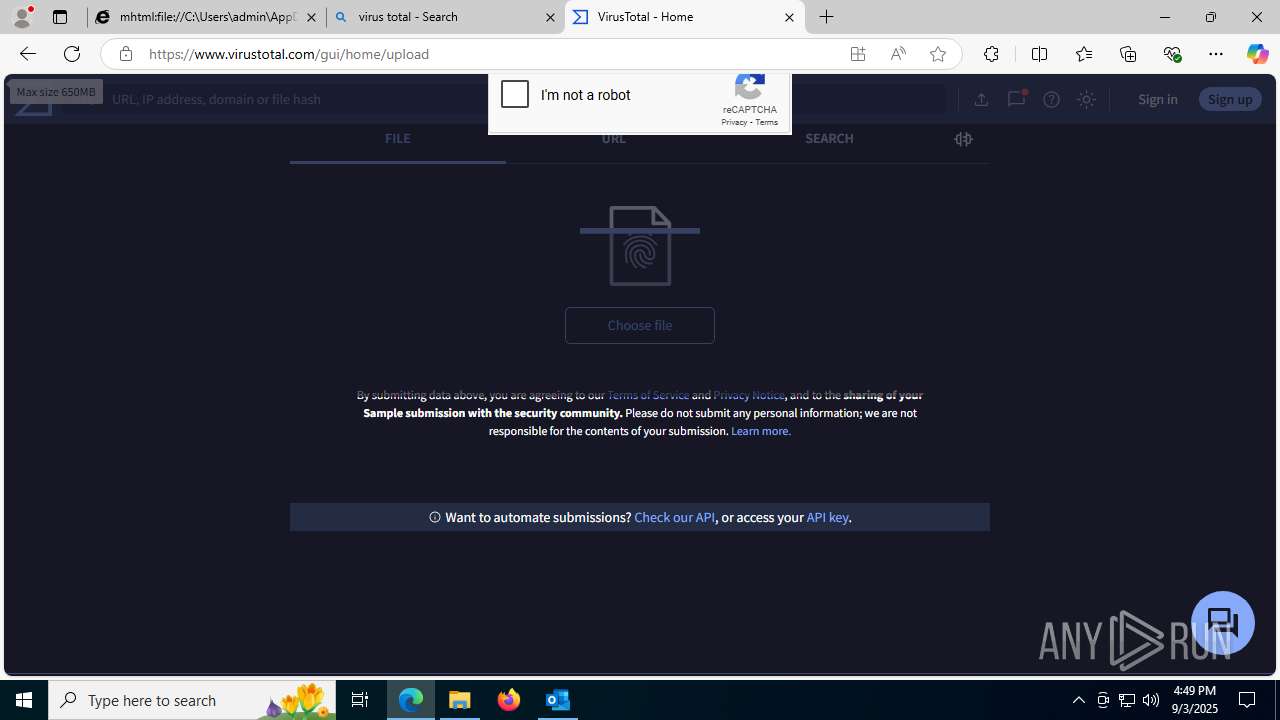Click the Sign in link

point(1157,99)
